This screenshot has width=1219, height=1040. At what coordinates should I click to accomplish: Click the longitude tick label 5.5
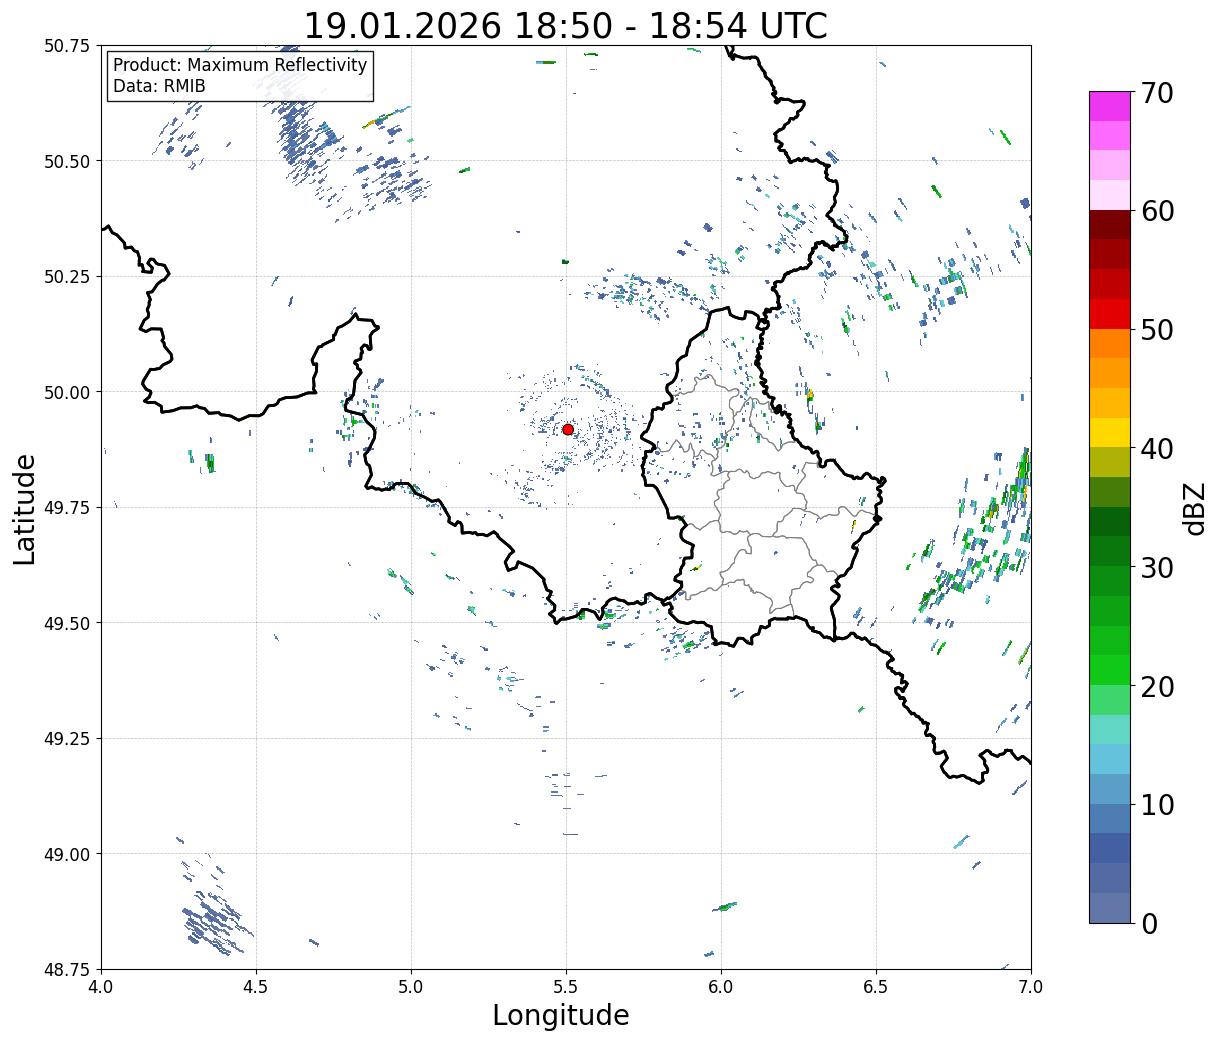[x=566, y=987]
